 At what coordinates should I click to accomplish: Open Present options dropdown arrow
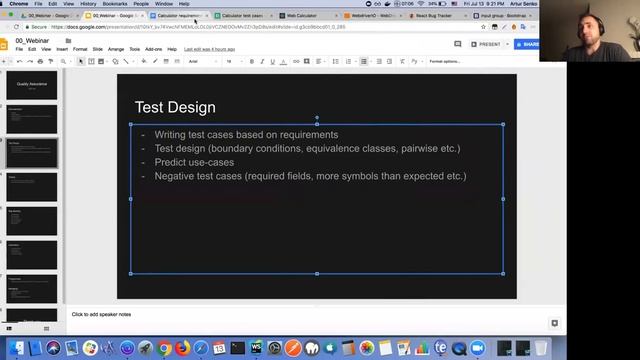tap(507, 44)
